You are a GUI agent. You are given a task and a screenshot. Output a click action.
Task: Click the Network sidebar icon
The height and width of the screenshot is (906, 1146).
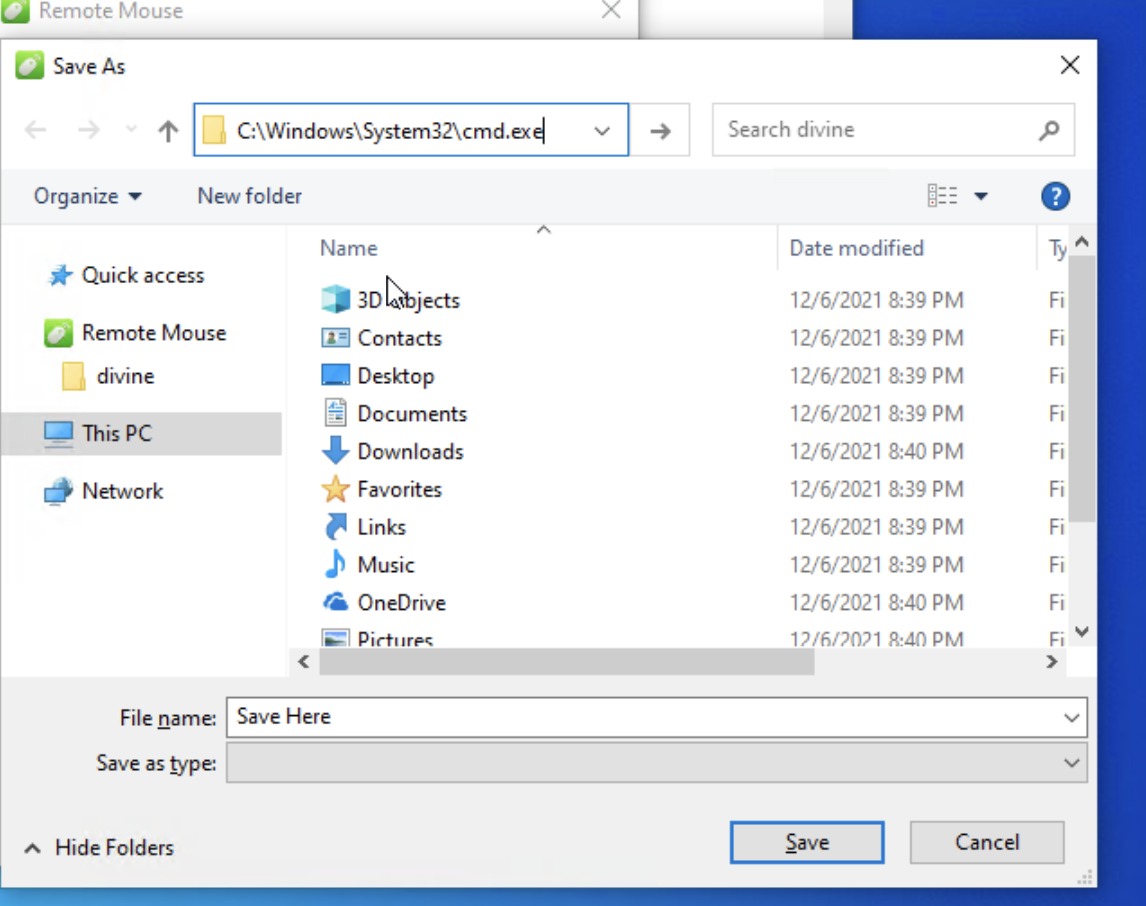[x=58, y=491]
